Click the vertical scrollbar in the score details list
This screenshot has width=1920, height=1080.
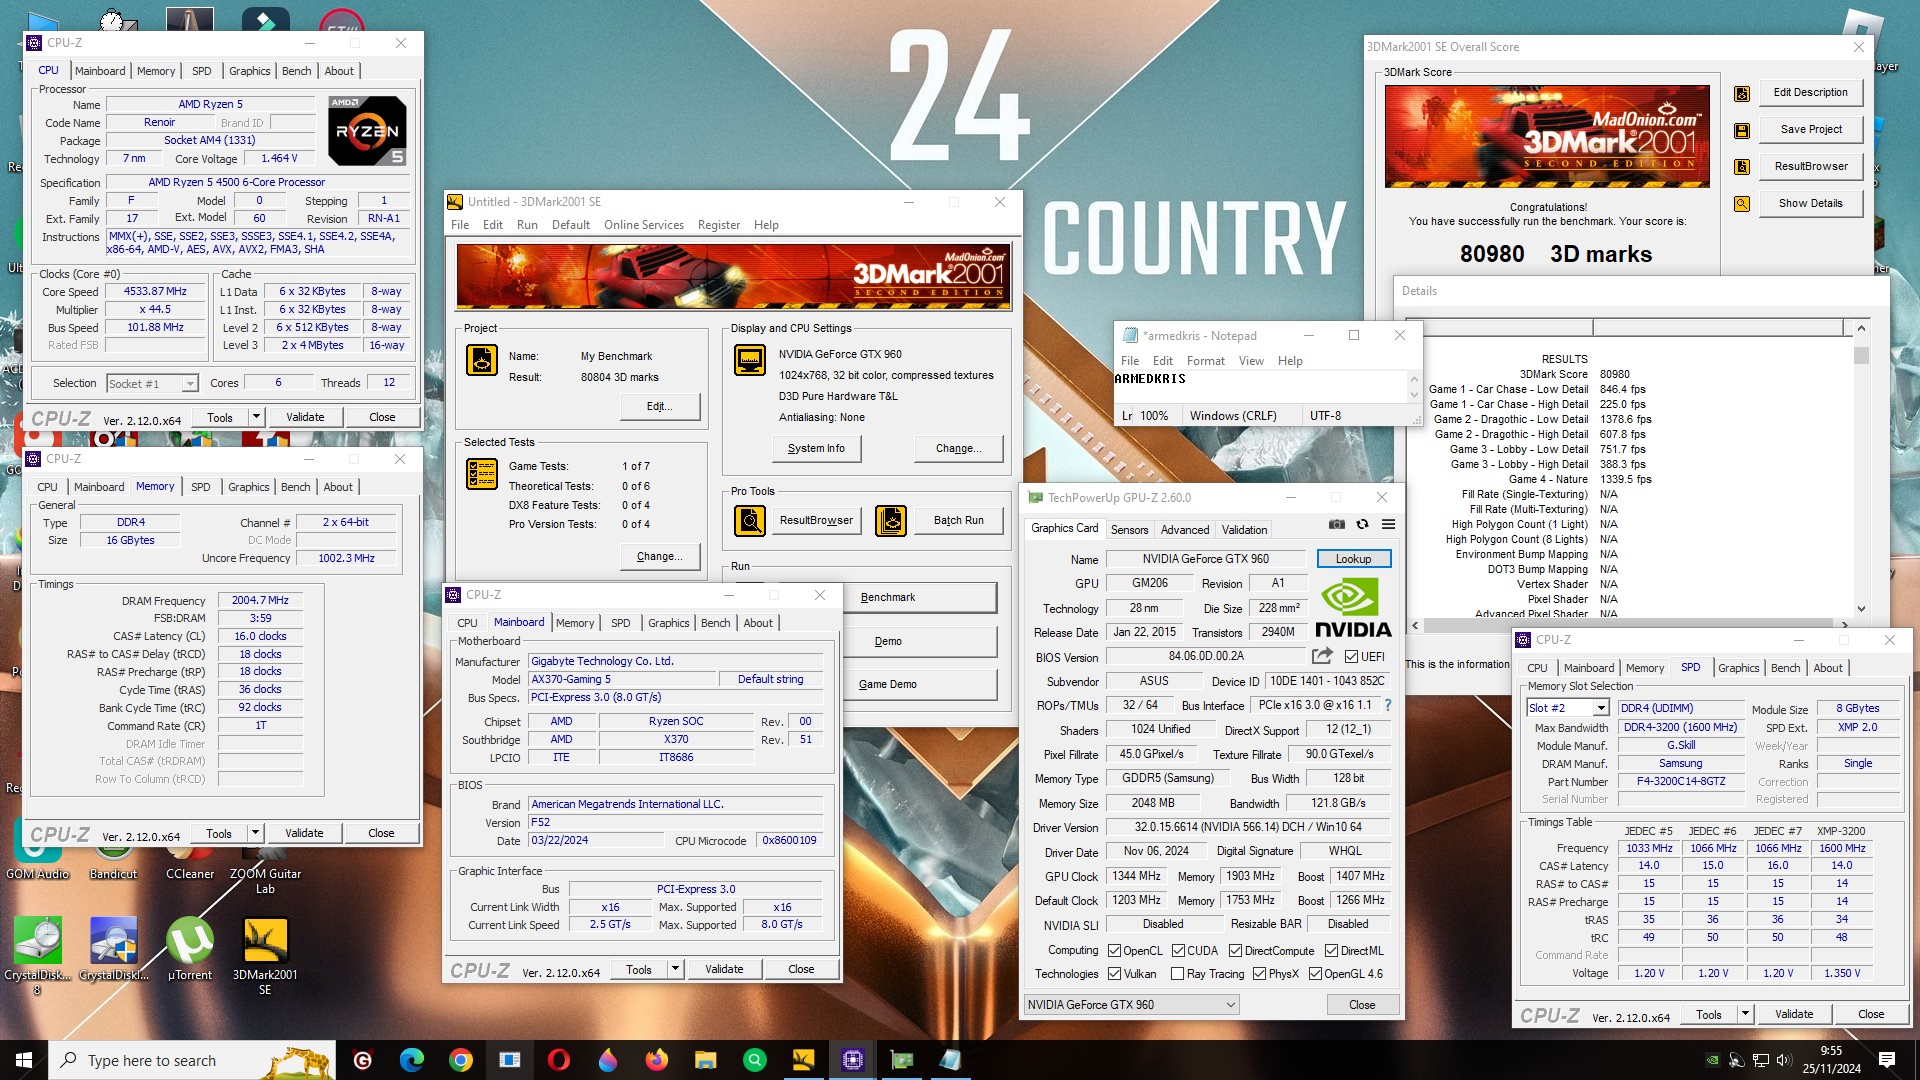[1861, 468]
